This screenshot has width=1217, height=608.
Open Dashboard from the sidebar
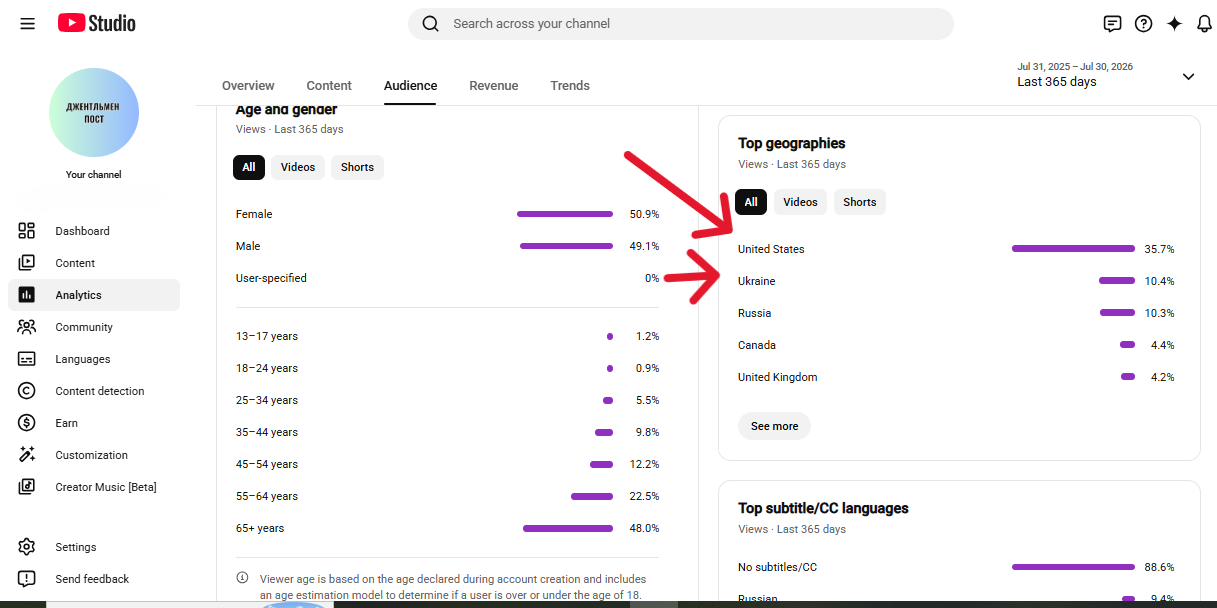coord(82,231)
